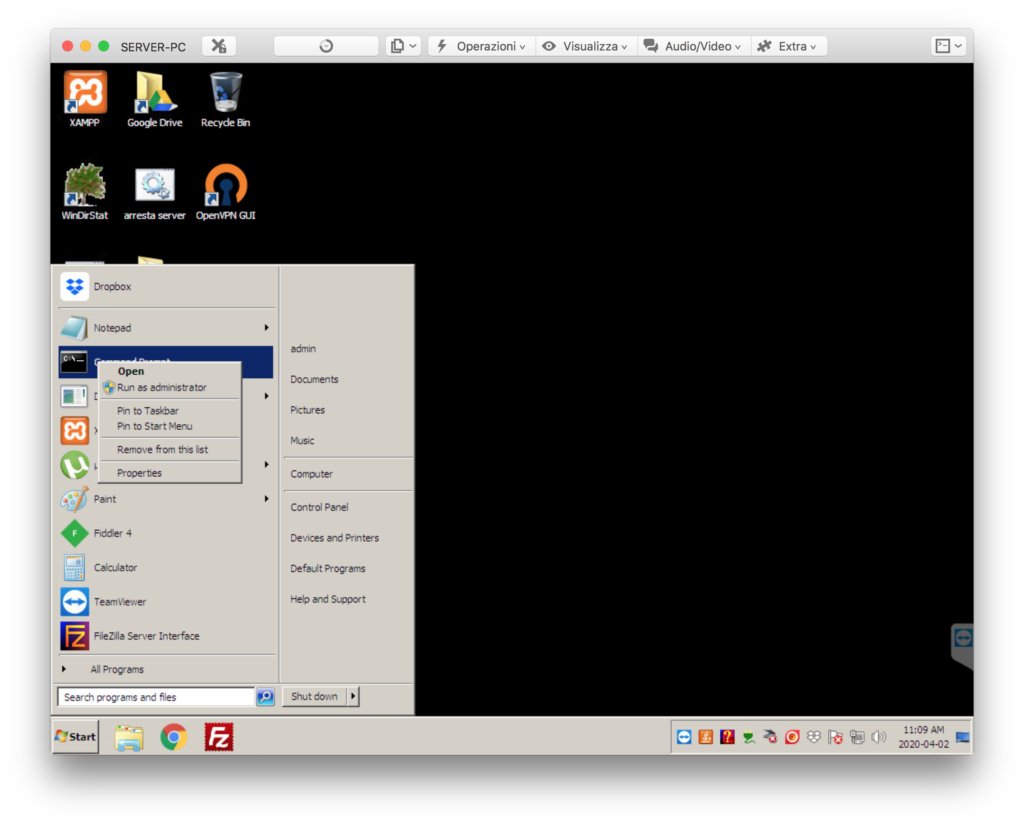
Task: Open FileZilla from the taskbar
Action: coord(219,738)
